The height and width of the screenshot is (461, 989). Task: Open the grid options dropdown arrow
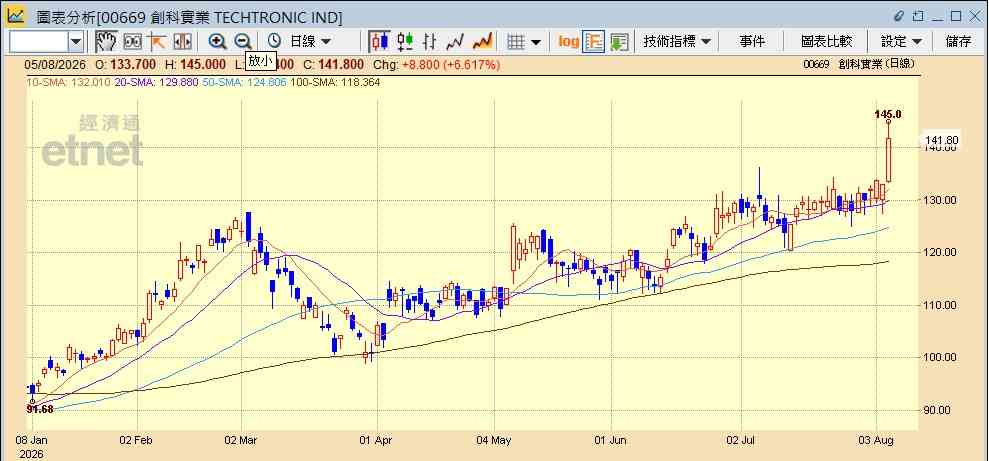point(536,42)
